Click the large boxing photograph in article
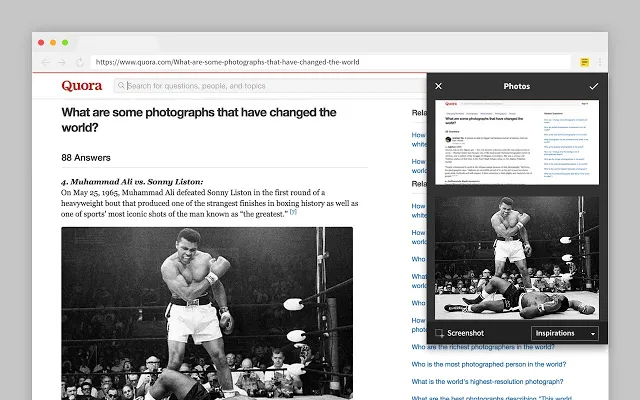 (x=207, y=313)
